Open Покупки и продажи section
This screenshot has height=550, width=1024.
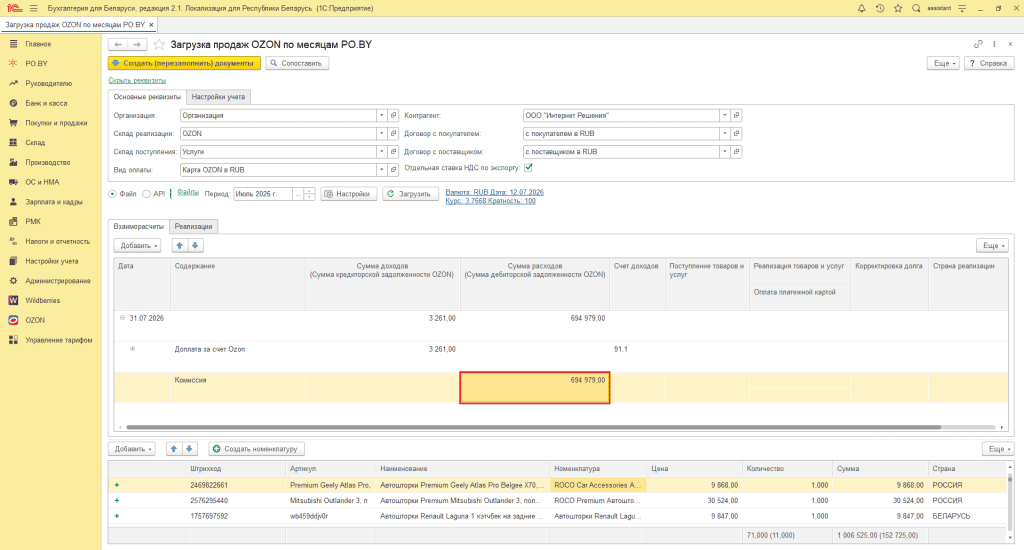(56, 123)
